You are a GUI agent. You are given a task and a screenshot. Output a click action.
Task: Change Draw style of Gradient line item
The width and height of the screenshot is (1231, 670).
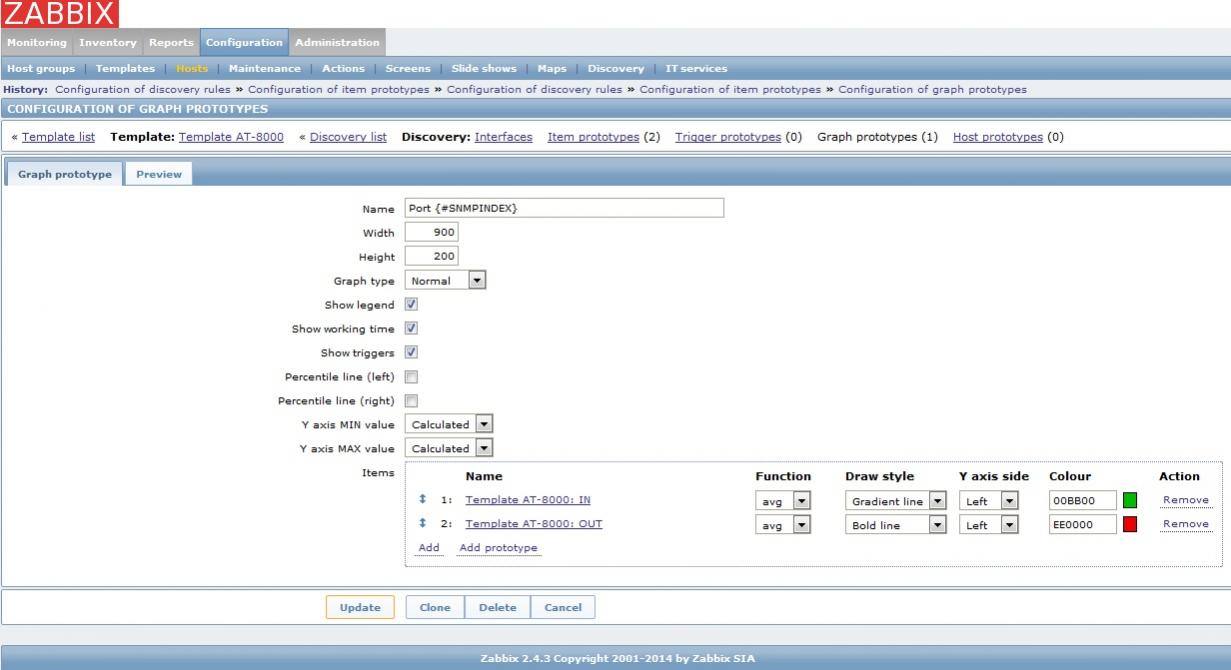895,500
